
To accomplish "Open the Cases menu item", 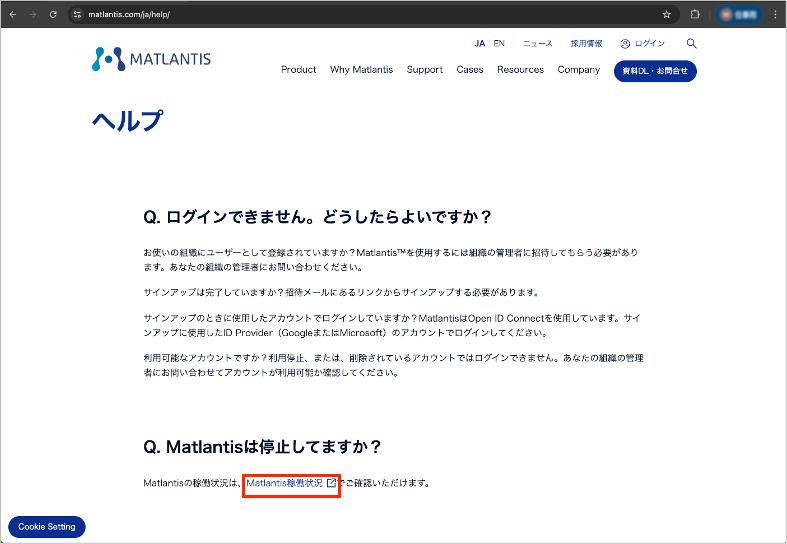I will pos(470,70).
